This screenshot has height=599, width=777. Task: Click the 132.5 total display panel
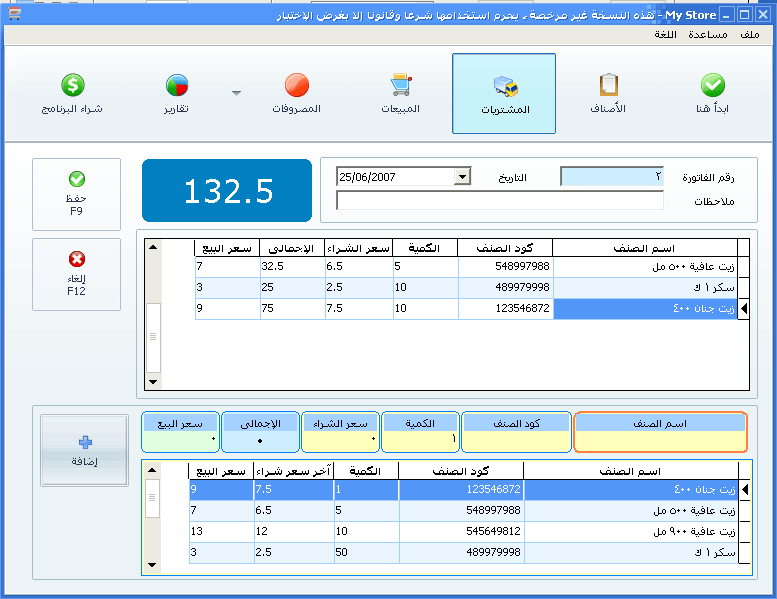point(227,191)
